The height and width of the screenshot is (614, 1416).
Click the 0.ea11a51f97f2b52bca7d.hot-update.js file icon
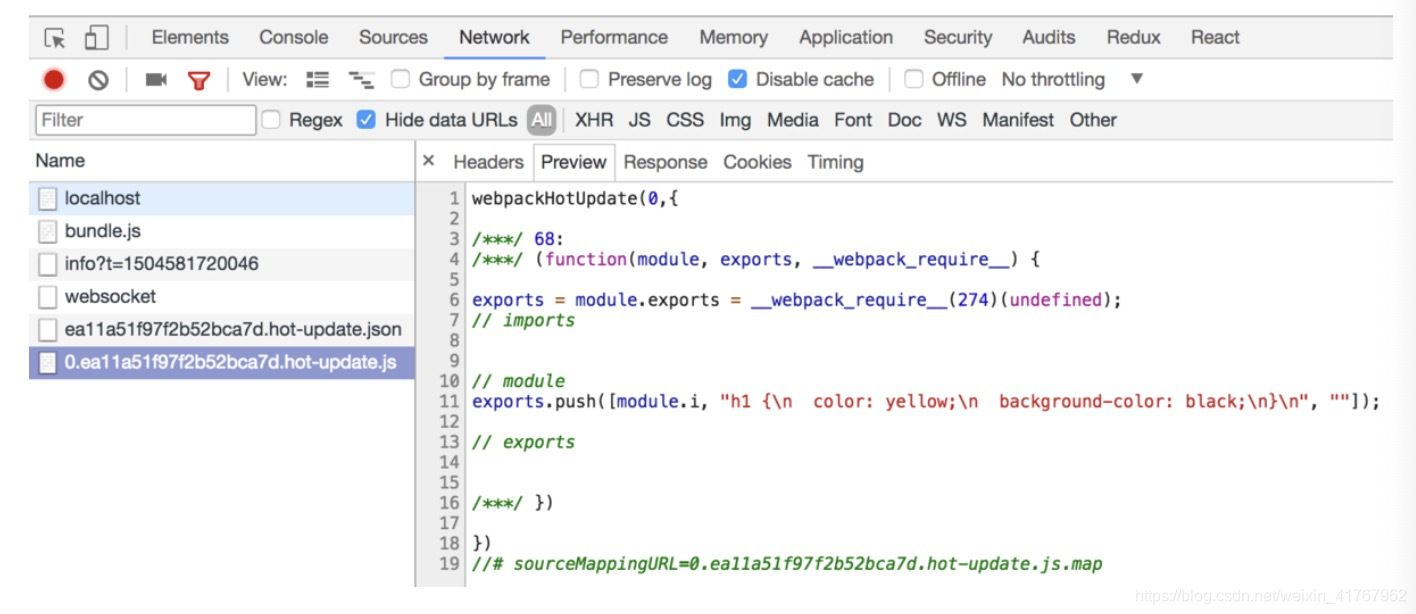click(47, 363)
